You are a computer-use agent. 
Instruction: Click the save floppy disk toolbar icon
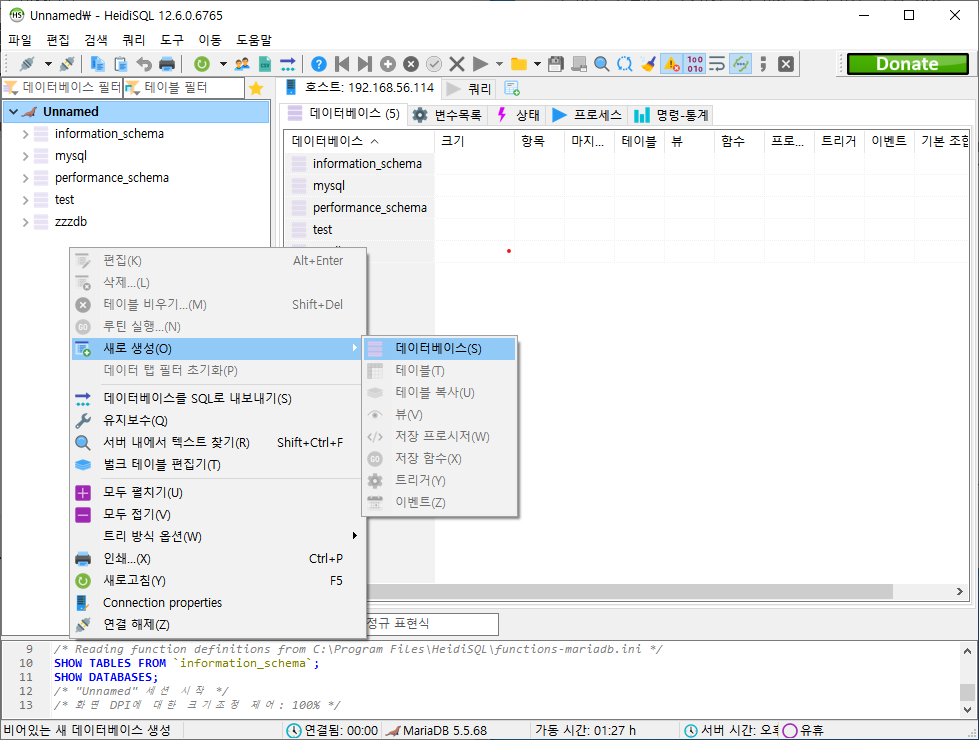pos(556,64)
